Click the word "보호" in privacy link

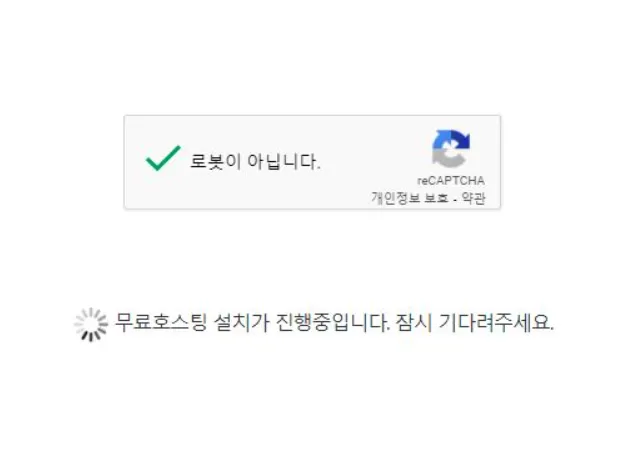point(436,198)
